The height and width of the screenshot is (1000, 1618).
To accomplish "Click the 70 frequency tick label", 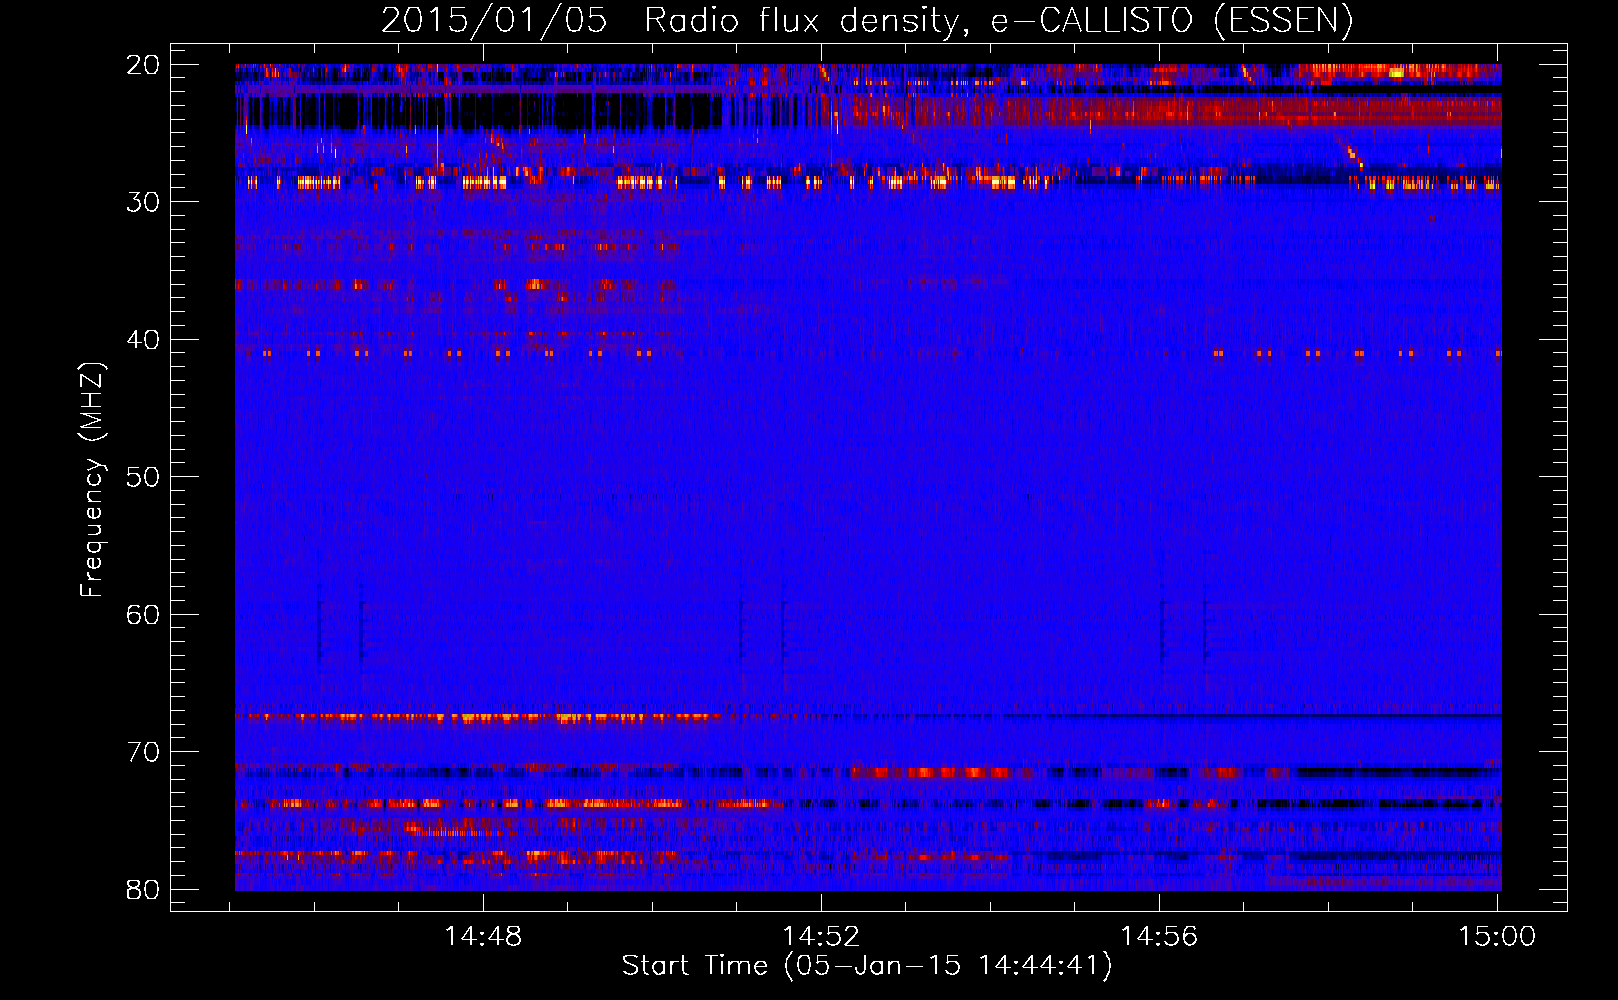I will pos(143,752).
